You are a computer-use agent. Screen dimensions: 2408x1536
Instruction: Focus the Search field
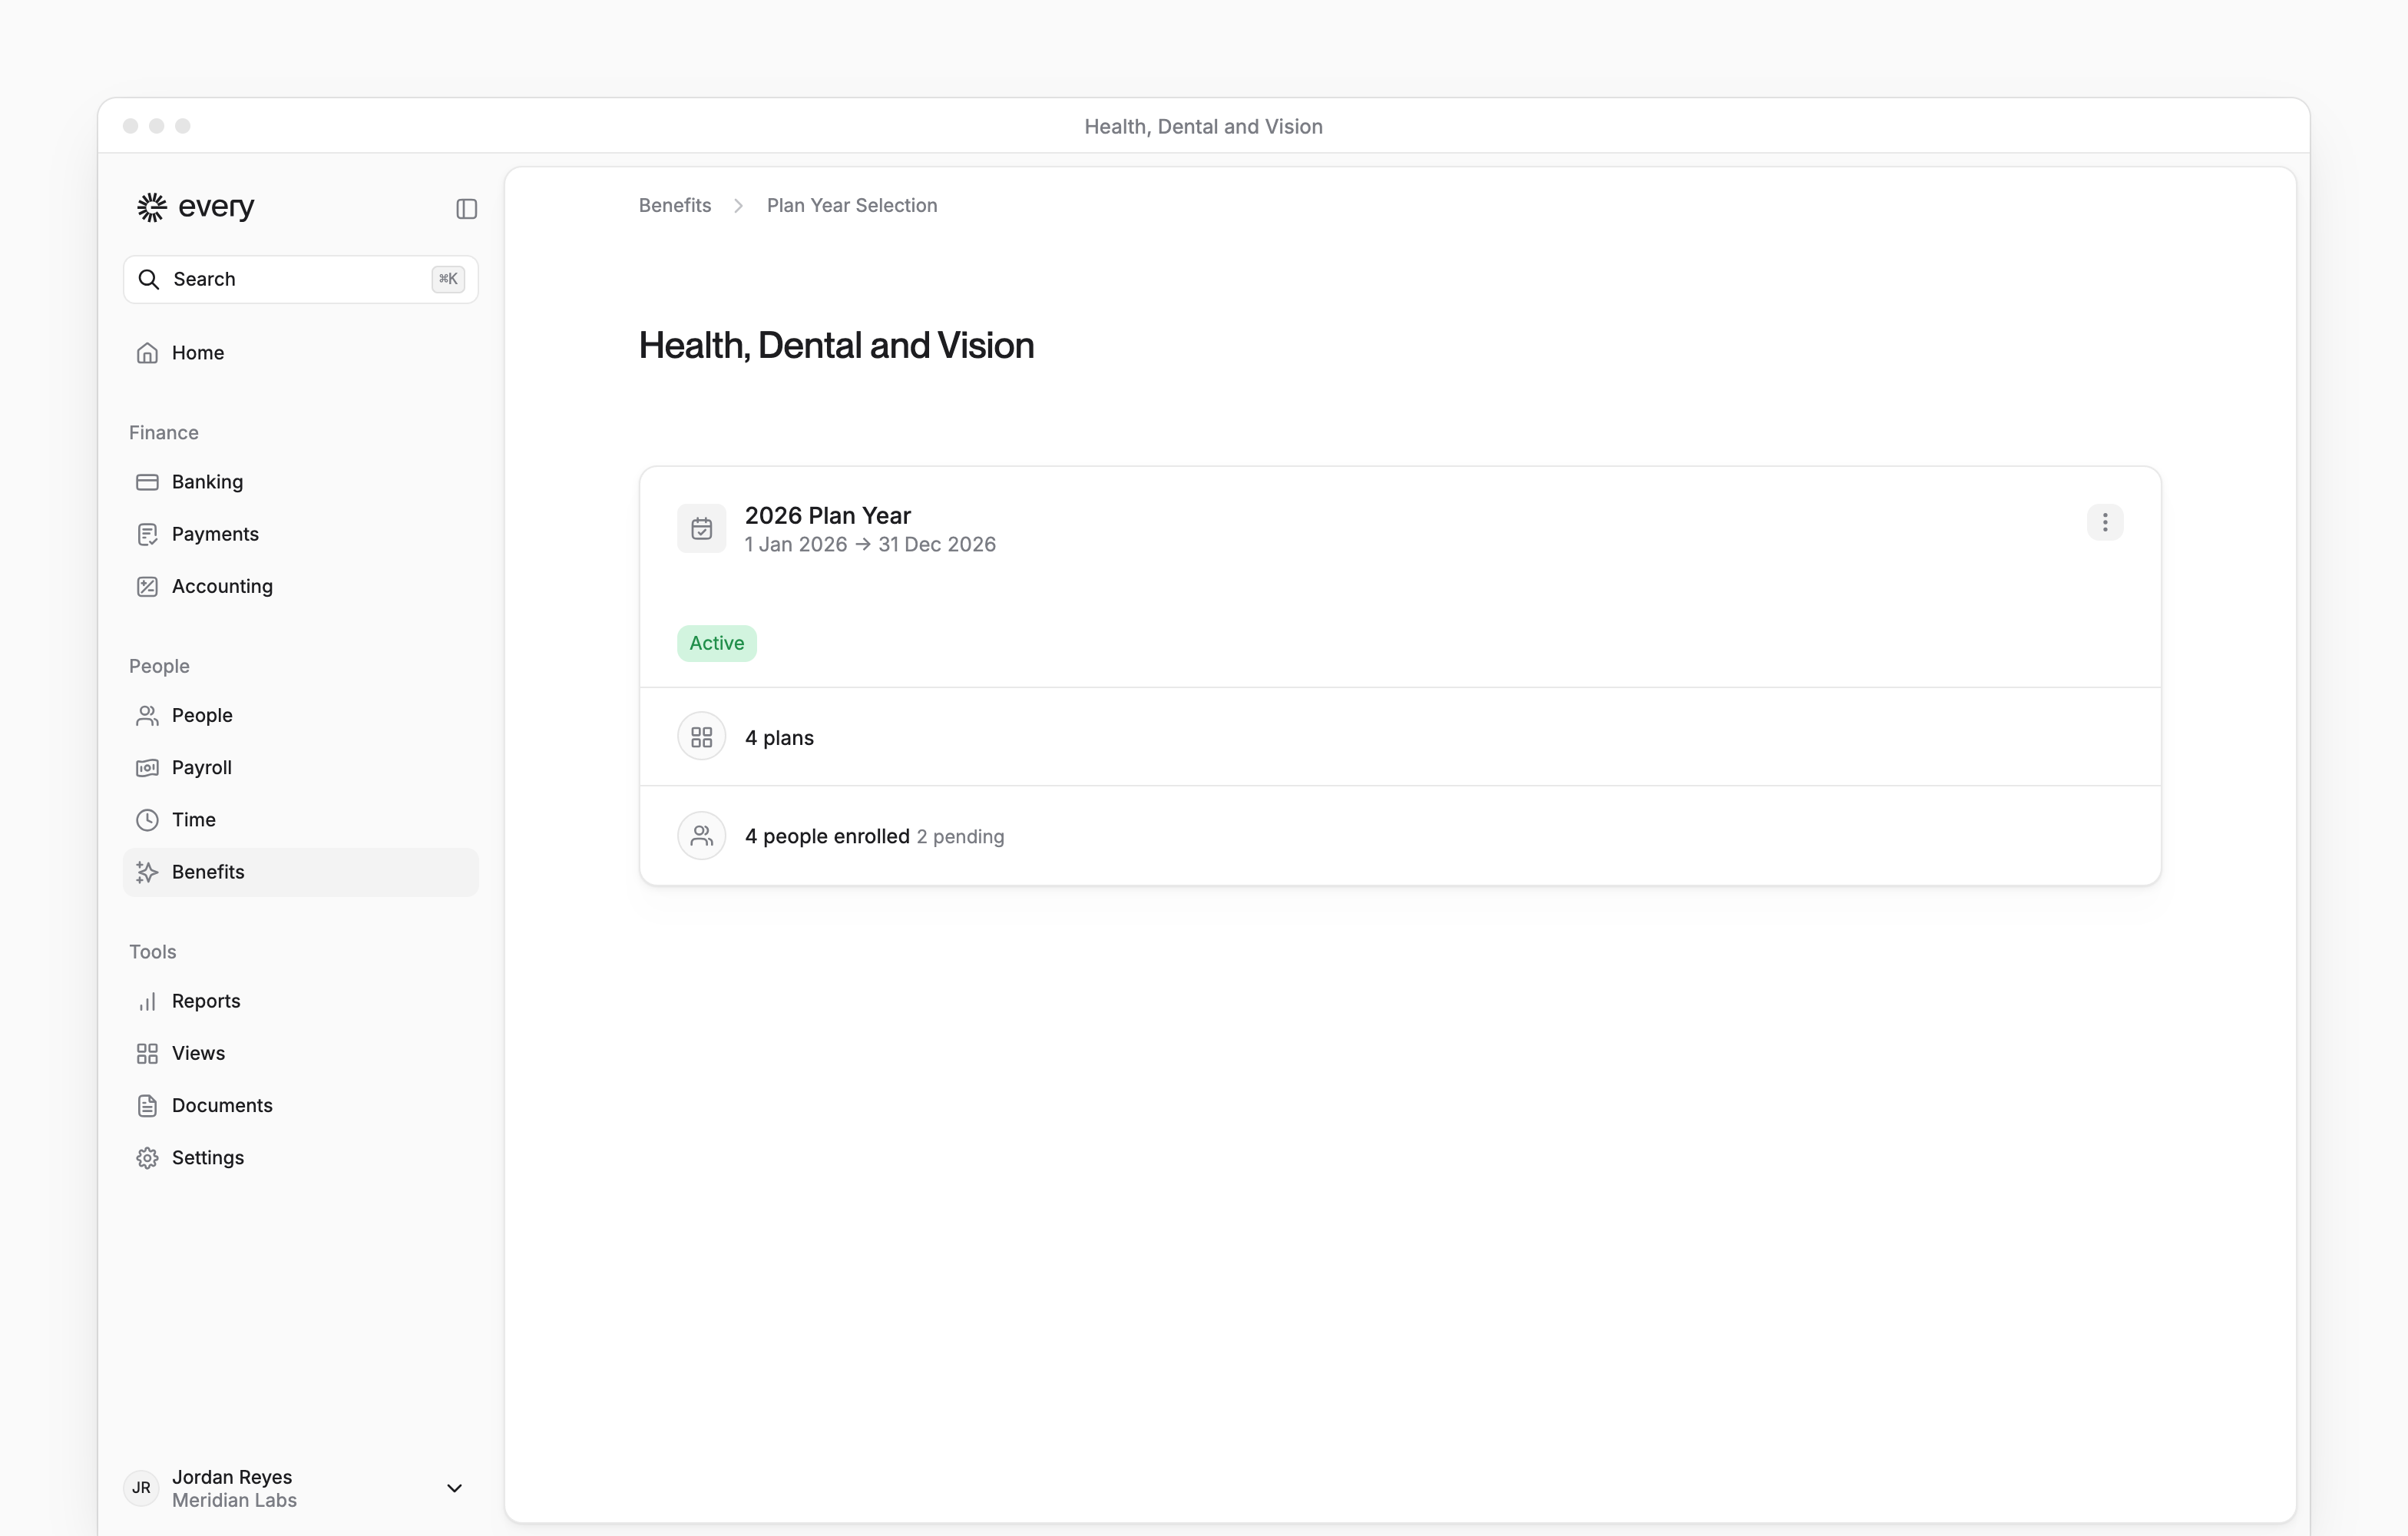point(300,279)
